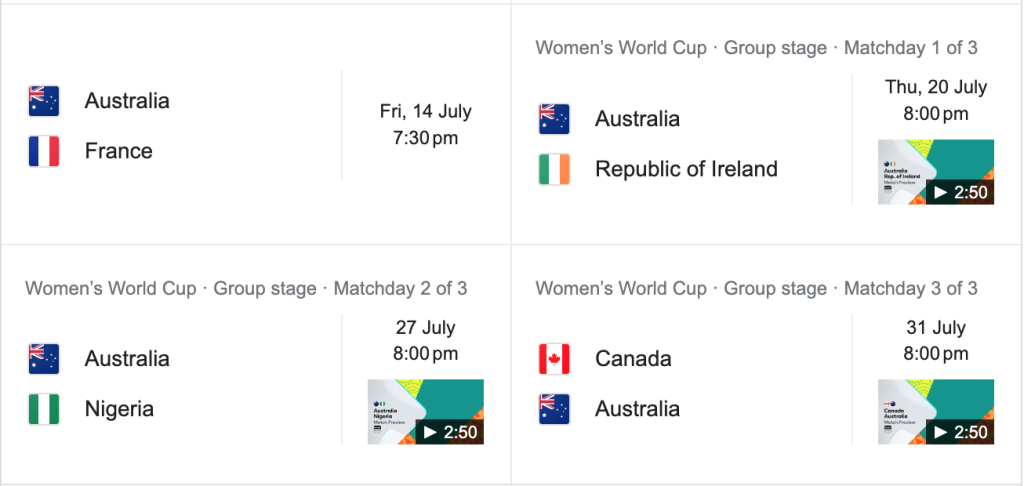Open the Republic of Ireland team name
The image size is (1024, 486).
tap(686, 169)
